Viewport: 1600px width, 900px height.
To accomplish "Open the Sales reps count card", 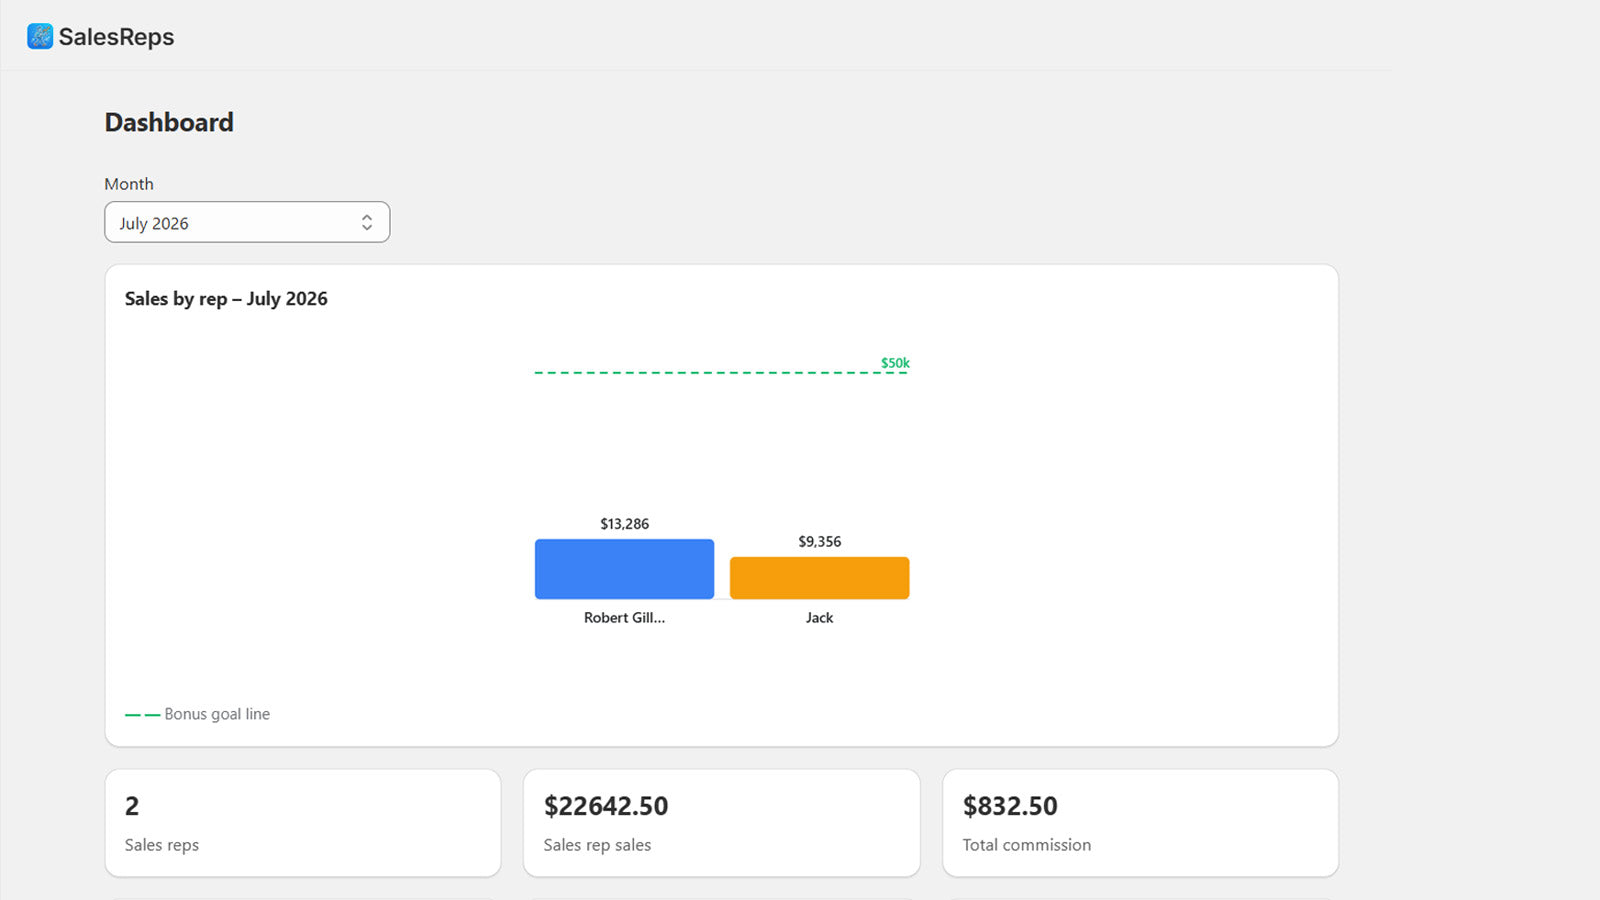I will 303,823.
